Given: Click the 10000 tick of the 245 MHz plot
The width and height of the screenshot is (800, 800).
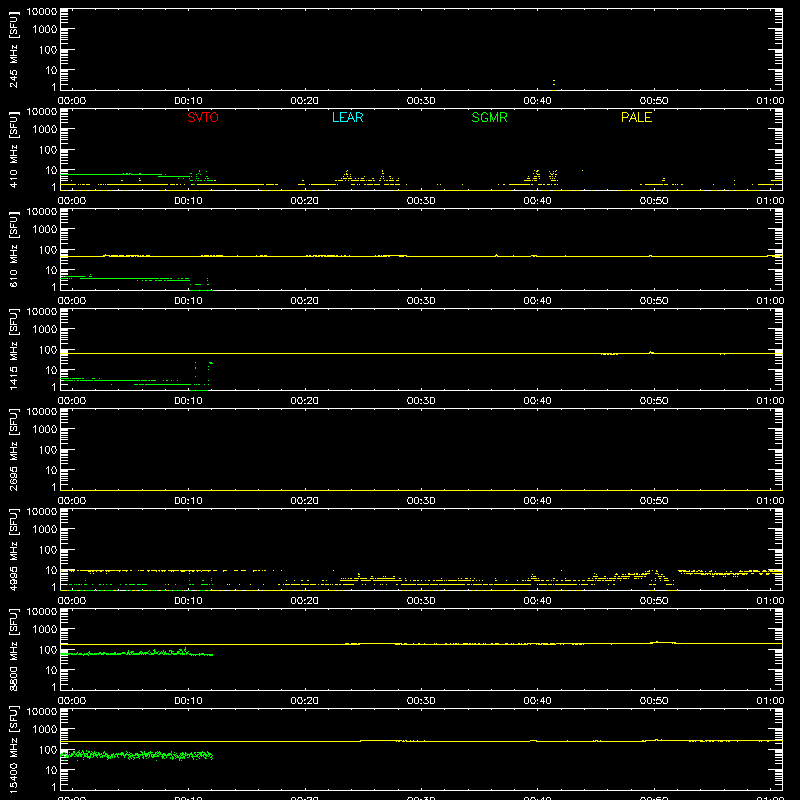Looking at the screenshot, I should tap(42, 12).
